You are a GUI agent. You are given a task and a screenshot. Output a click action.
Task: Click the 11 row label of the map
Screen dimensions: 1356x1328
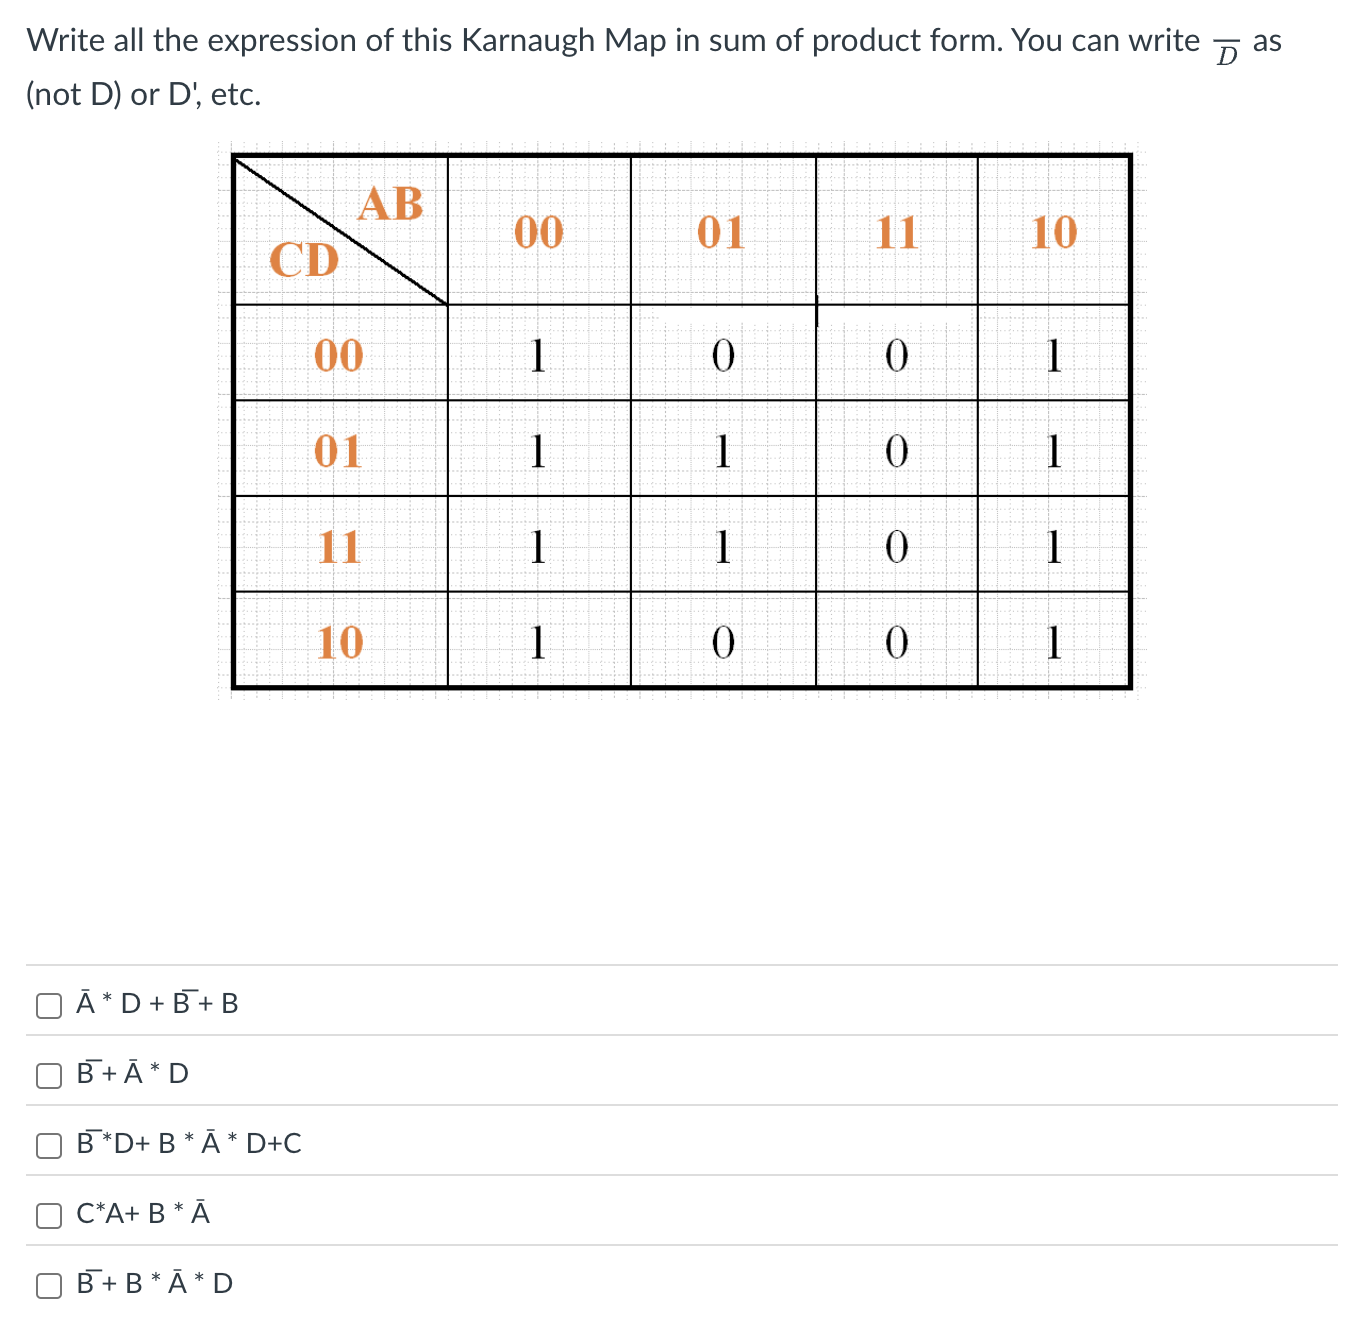click(340, 548)
